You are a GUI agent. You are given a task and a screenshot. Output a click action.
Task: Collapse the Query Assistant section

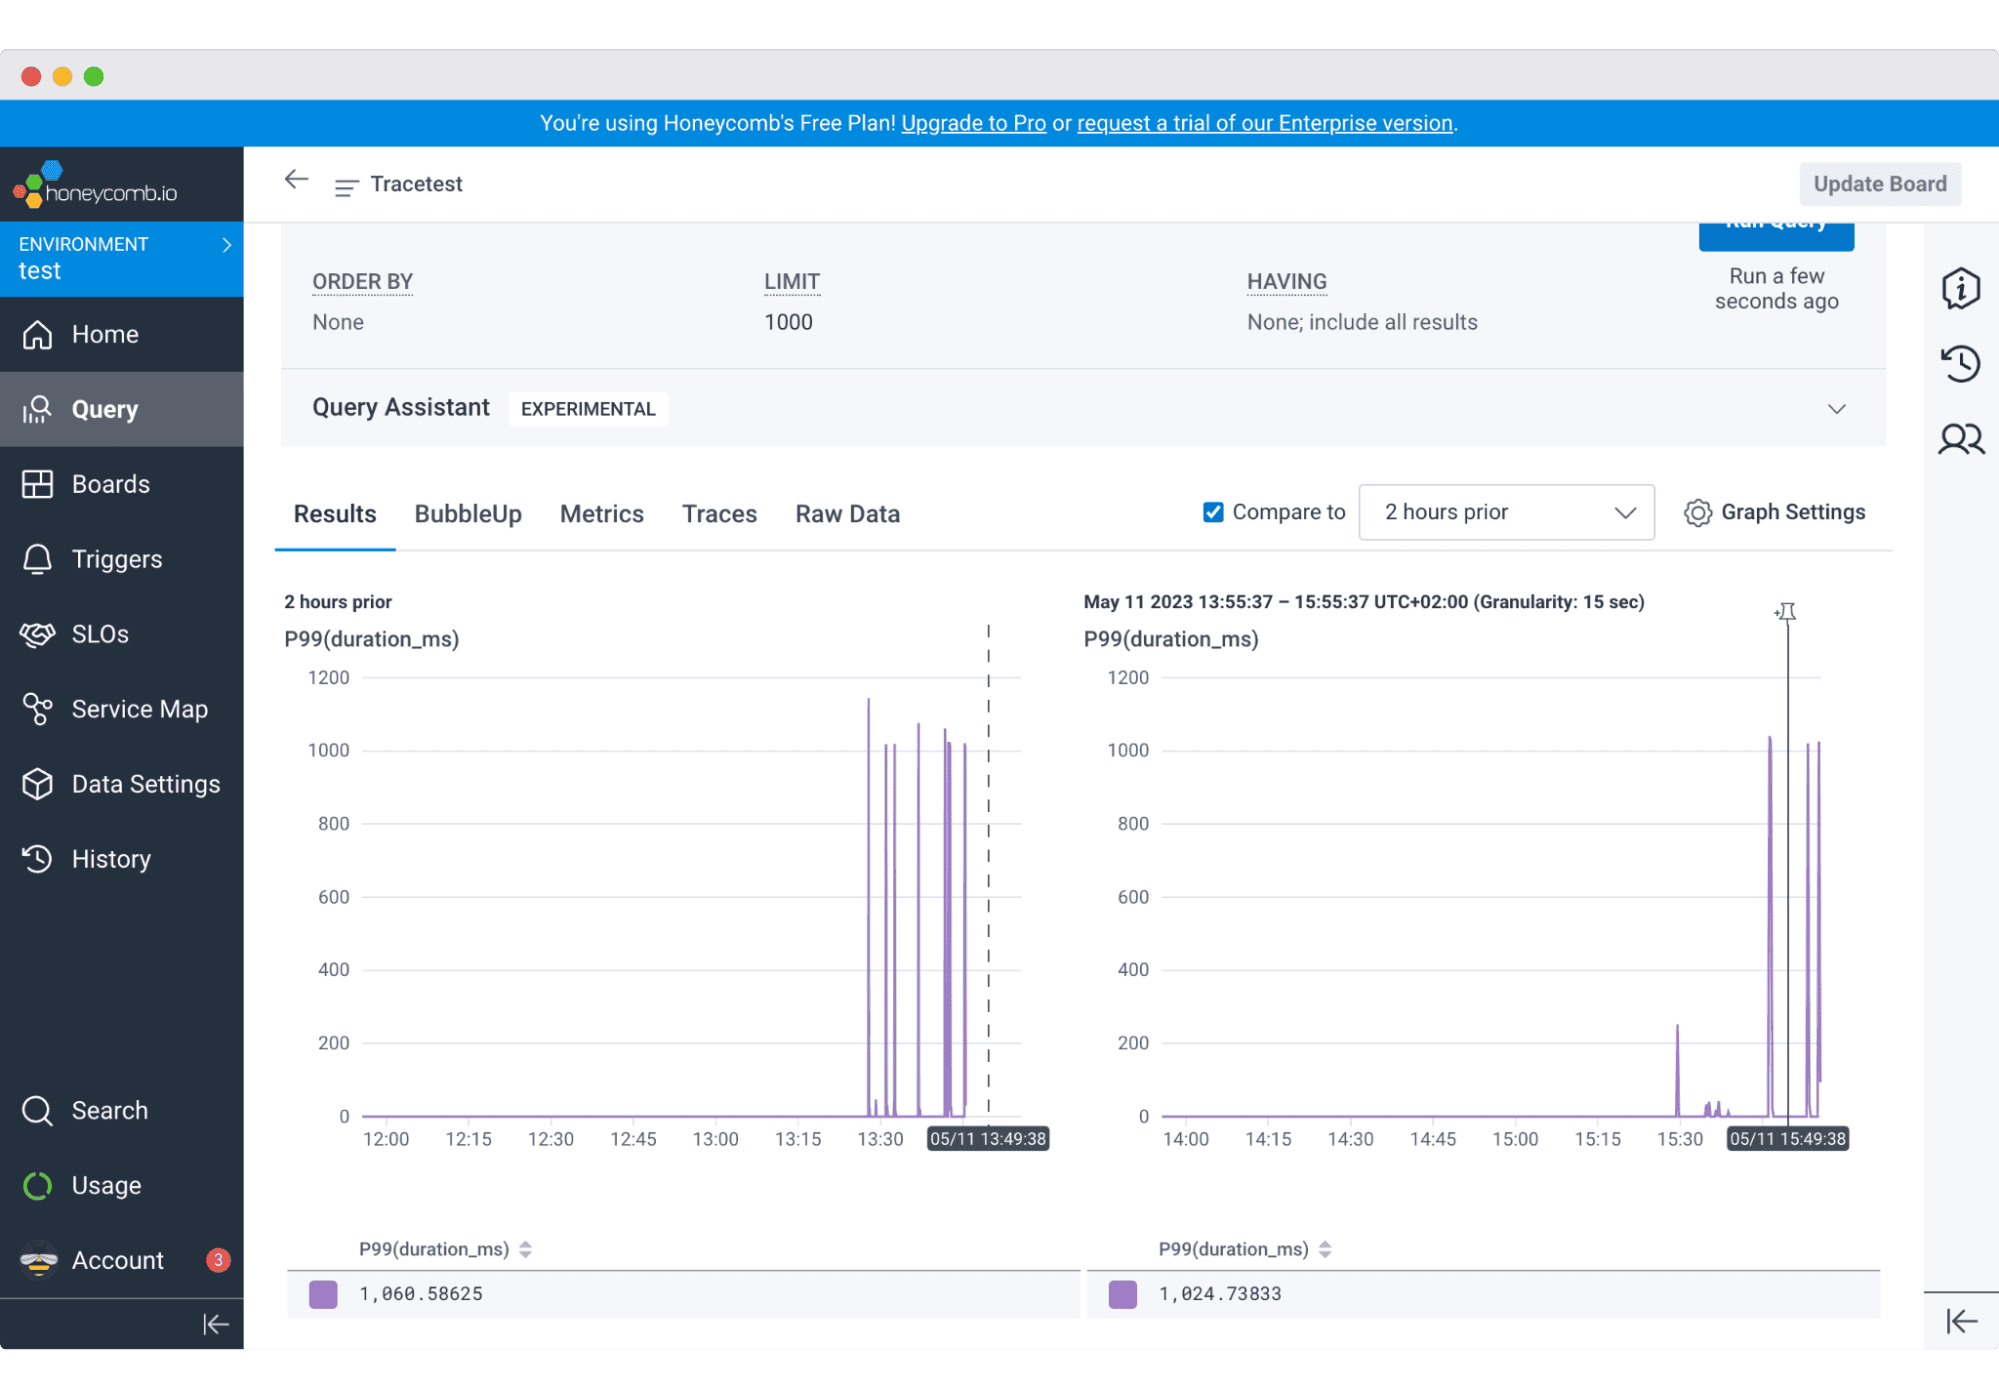point(1837,409)
